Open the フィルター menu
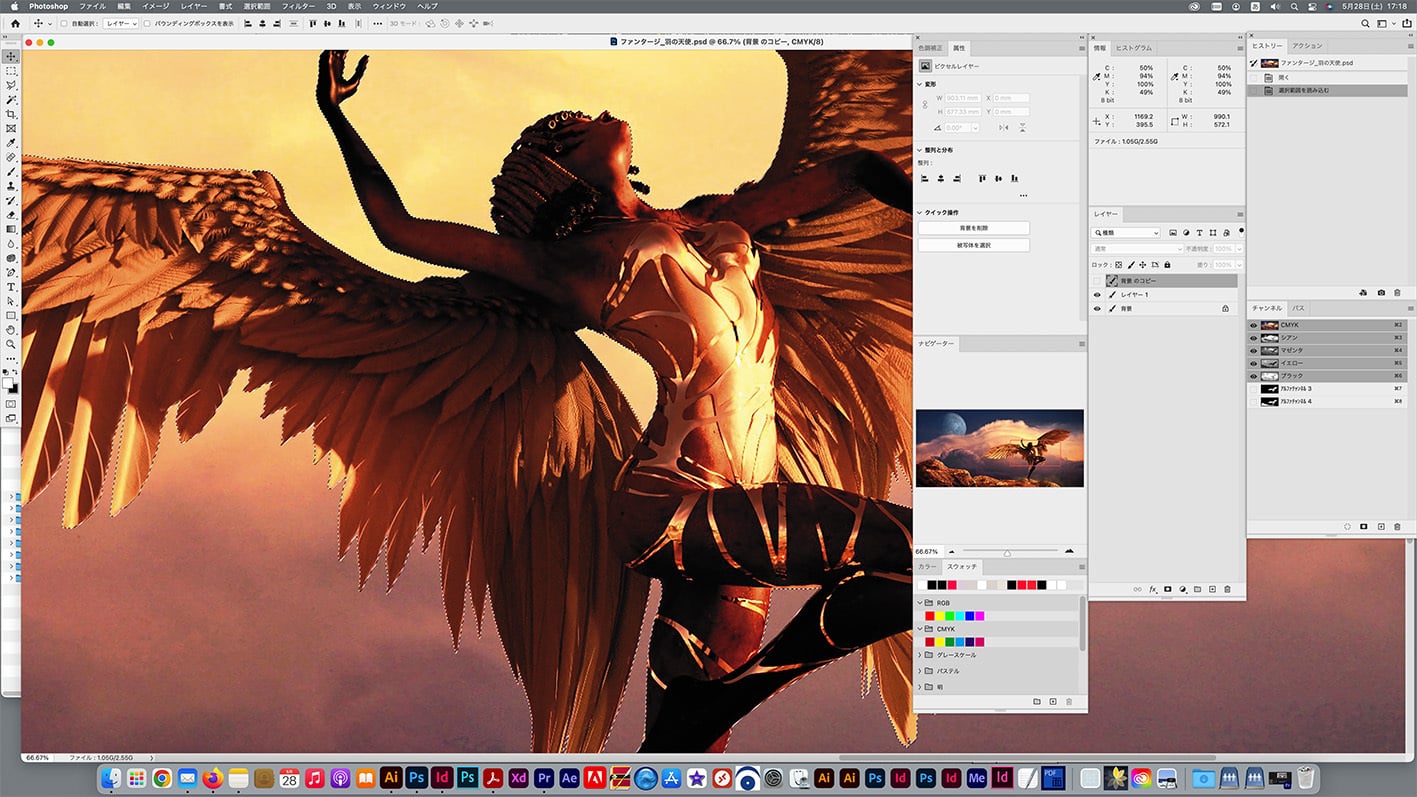This screenshot has width=1417, height=797. pyautogui.click(x=298, y=6)
